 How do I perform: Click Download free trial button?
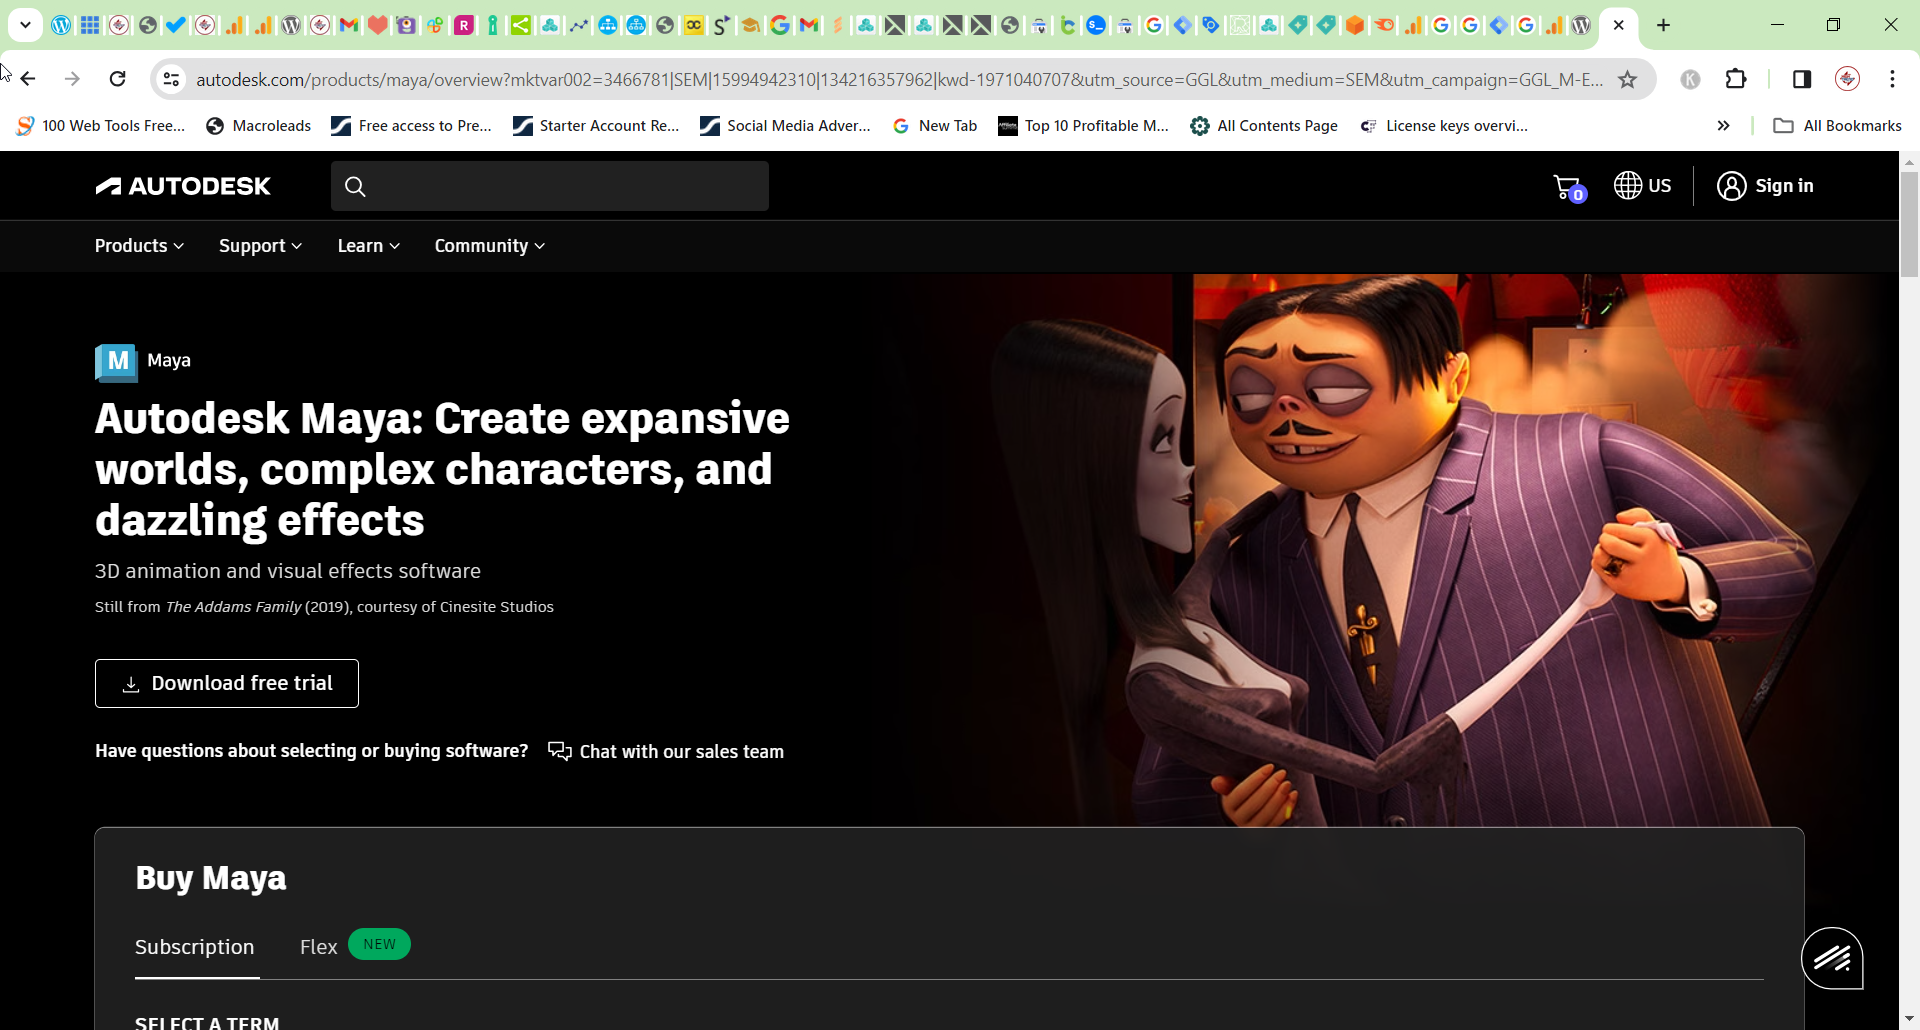pos(227,683)
